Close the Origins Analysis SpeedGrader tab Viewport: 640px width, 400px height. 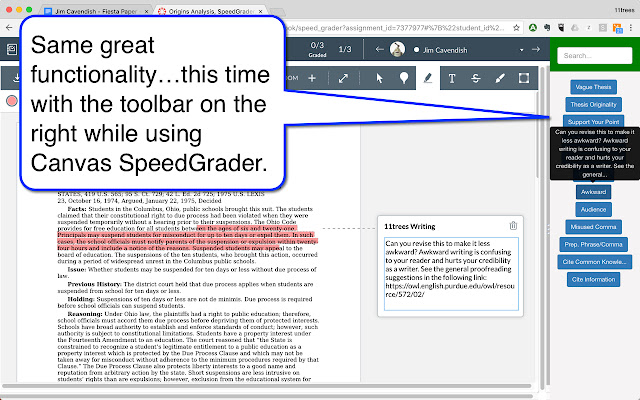tap(261, 11)
